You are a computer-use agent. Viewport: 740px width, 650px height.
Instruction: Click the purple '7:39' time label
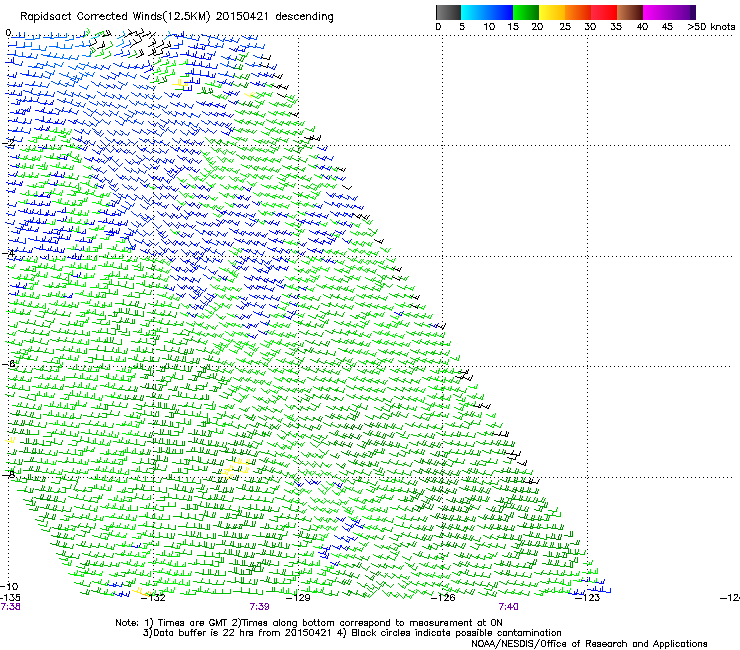coord(260,607)
